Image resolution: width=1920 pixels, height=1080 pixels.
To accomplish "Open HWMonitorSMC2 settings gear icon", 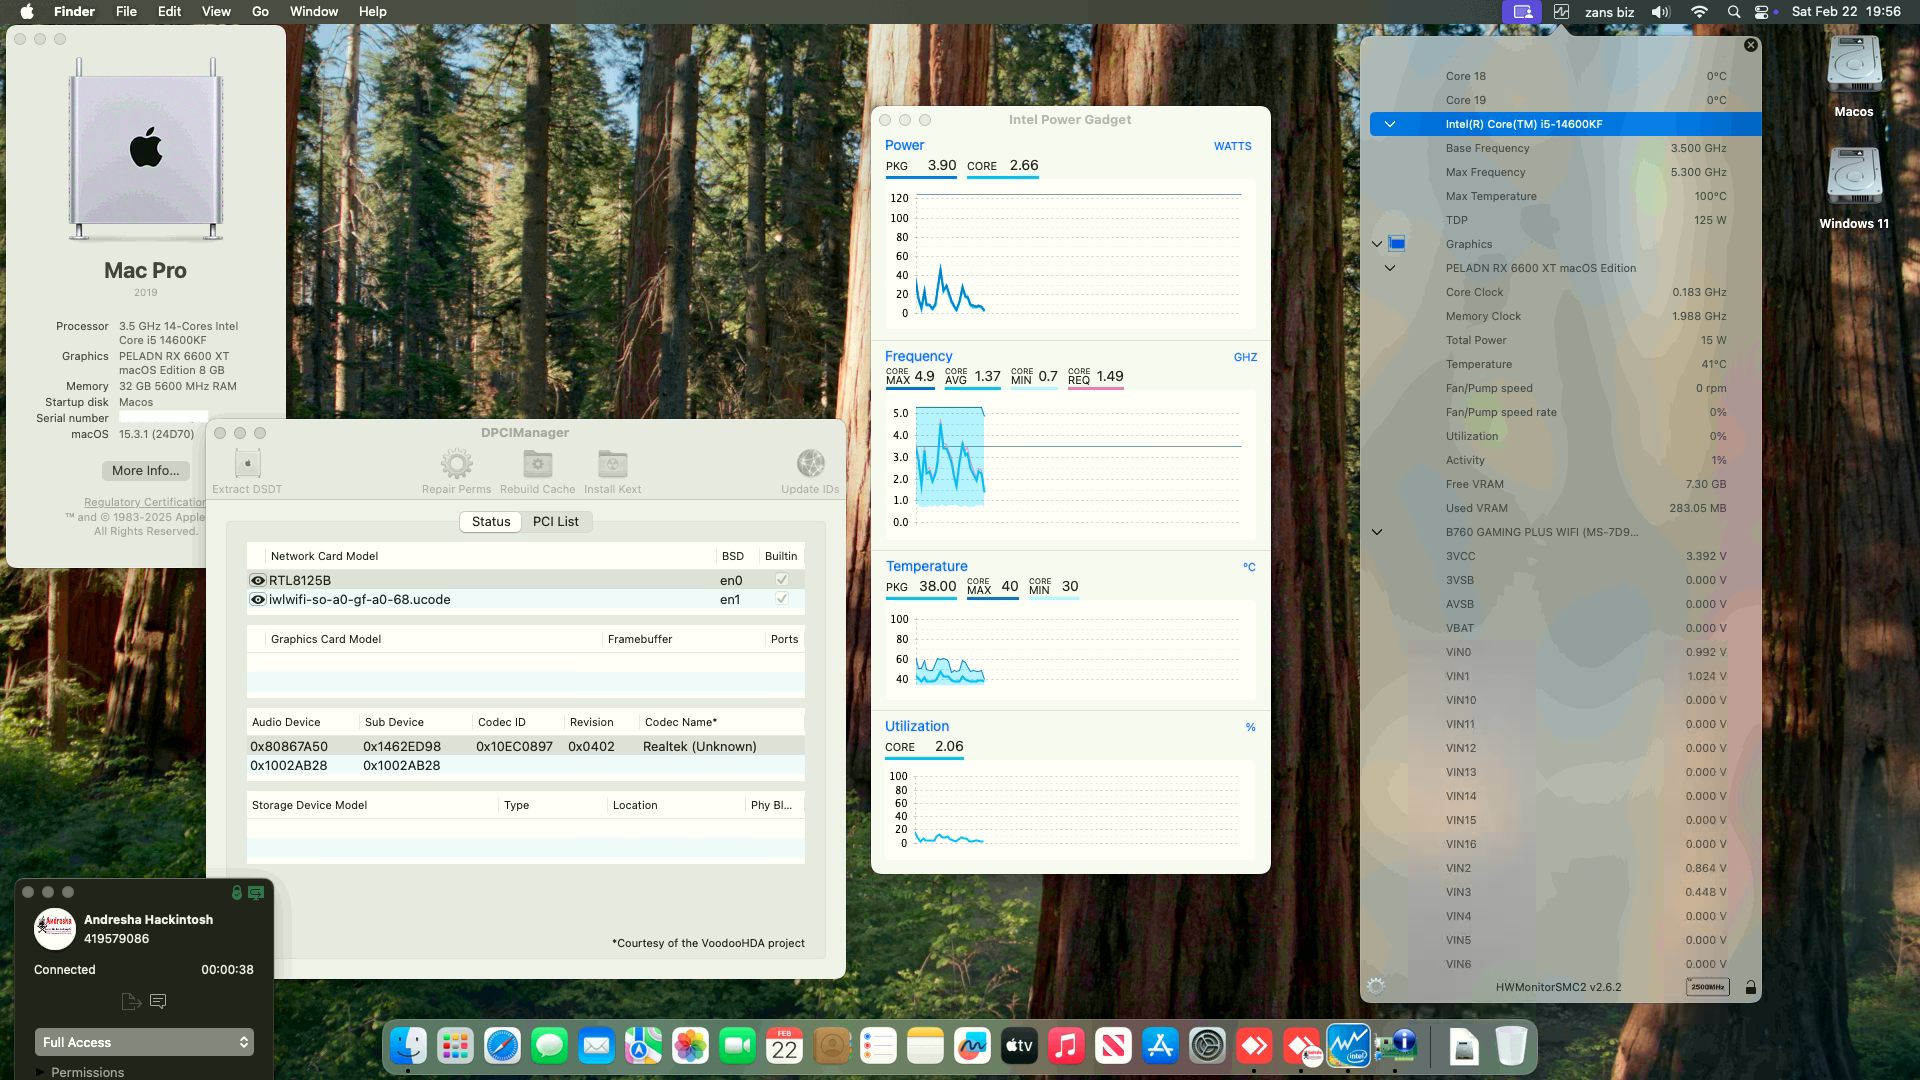I will [x=1376, y=987].
